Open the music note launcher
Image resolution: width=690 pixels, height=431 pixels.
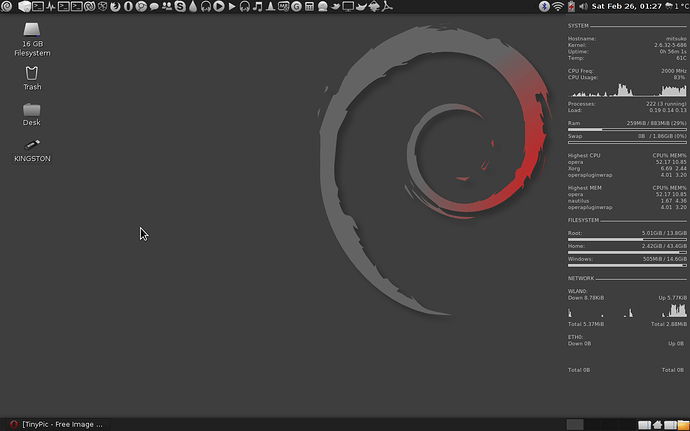point(258,6)
